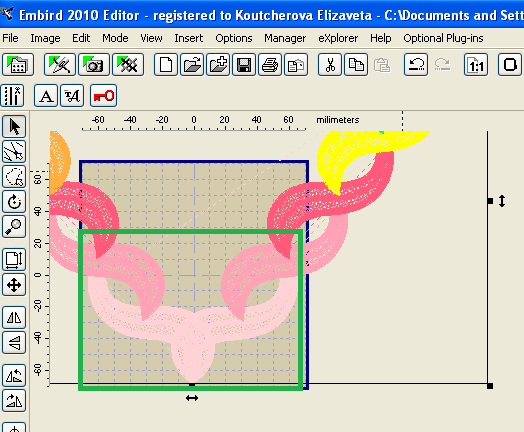Viewport: 524px width, 432px height.
Task: Select the arrow pointer tool
Action: 14,127
